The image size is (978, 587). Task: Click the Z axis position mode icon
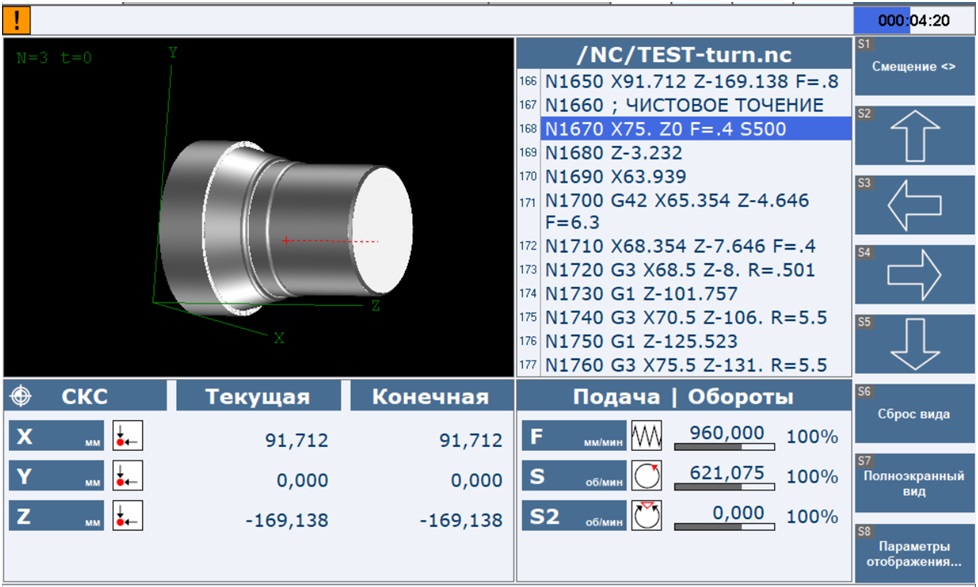coord(128,516)
